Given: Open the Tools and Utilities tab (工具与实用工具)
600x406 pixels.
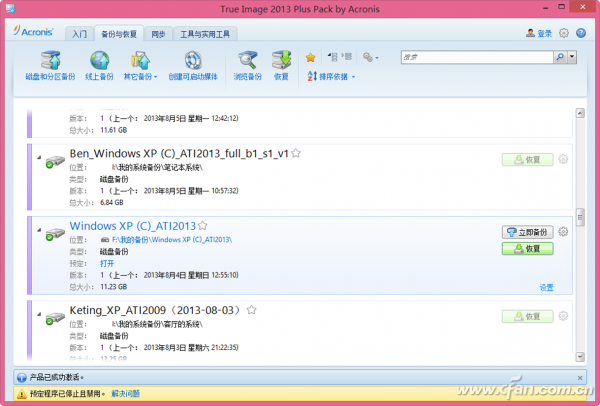Looking at the screenshot, I should (205, 34).
